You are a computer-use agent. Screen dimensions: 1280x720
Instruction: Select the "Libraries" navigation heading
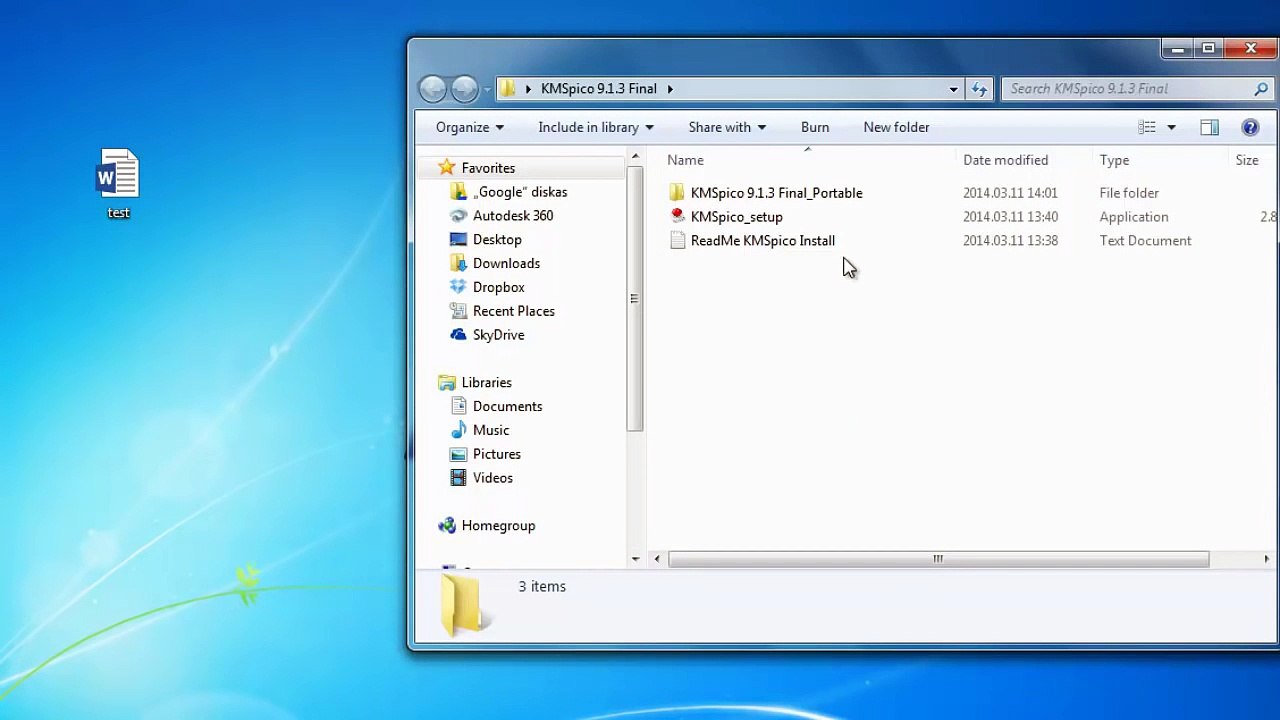[486, 383]
